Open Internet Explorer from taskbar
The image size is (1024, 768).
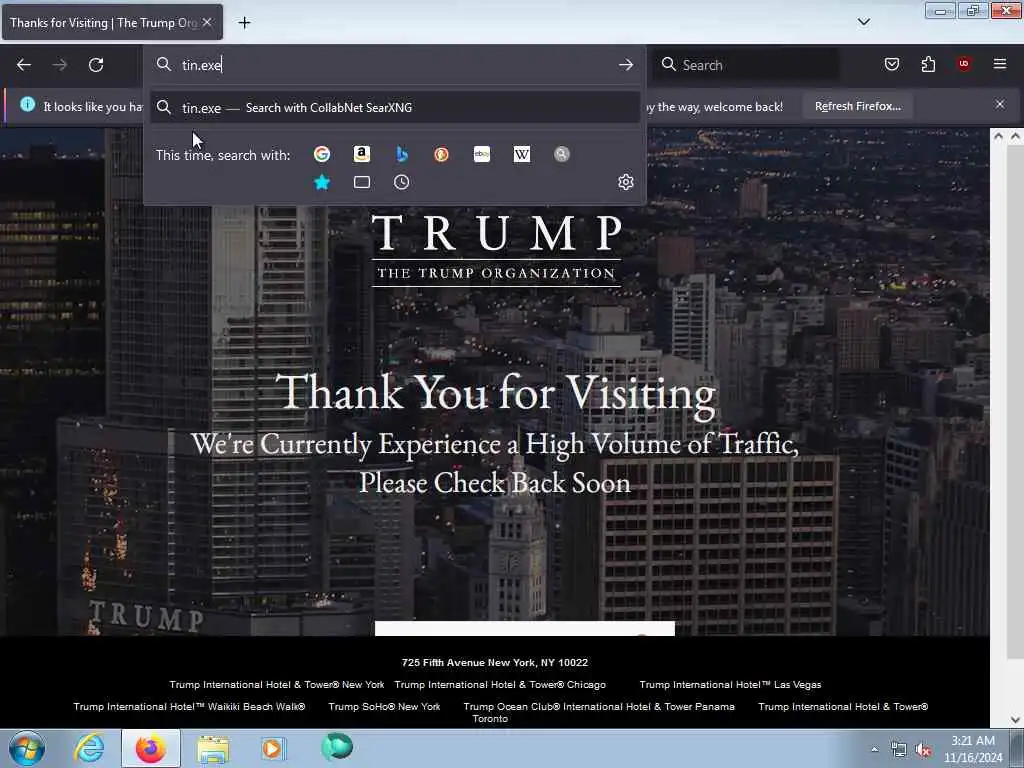(x=89, y=748)
